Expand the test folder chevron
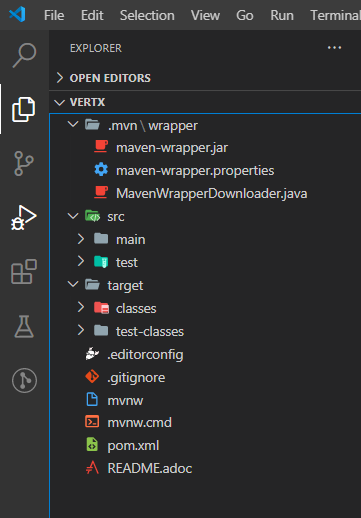 81,261
